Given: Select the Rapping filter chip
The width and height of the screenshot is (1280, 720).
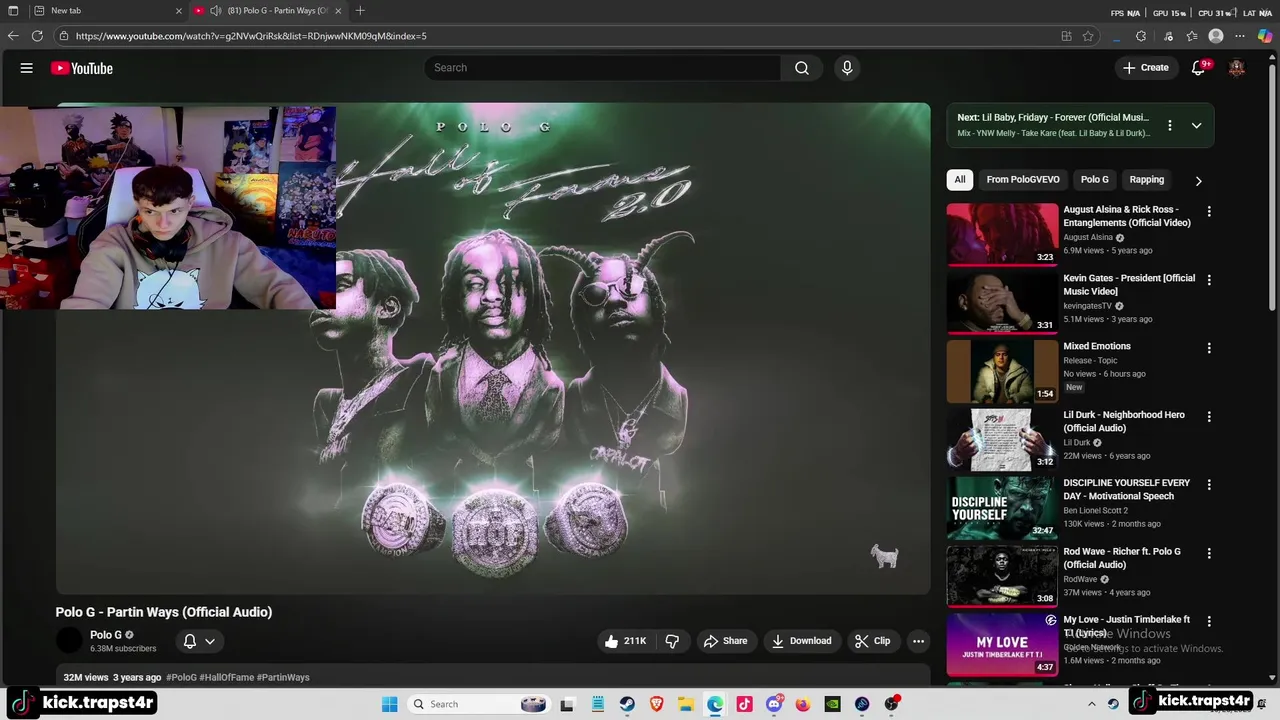Looking at the screenshot, I should point(1146,180).
